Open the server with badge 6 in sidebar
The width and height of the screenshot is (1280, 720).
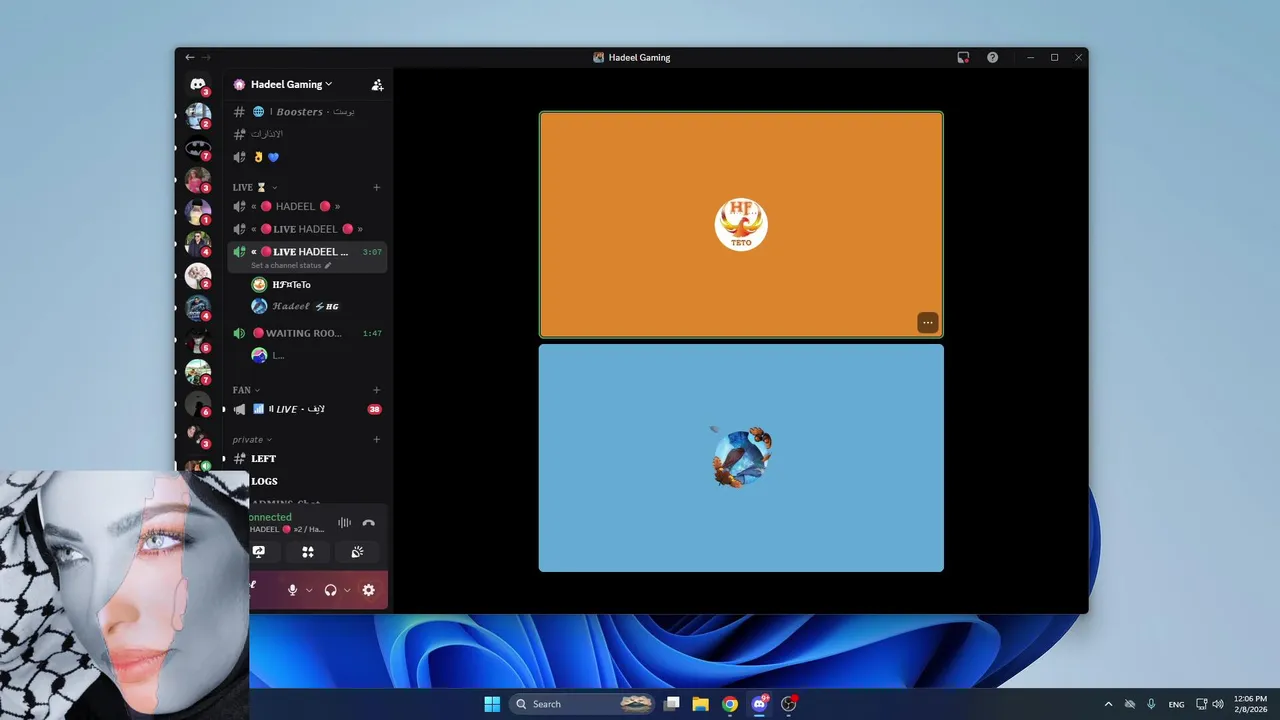point(198,404)
